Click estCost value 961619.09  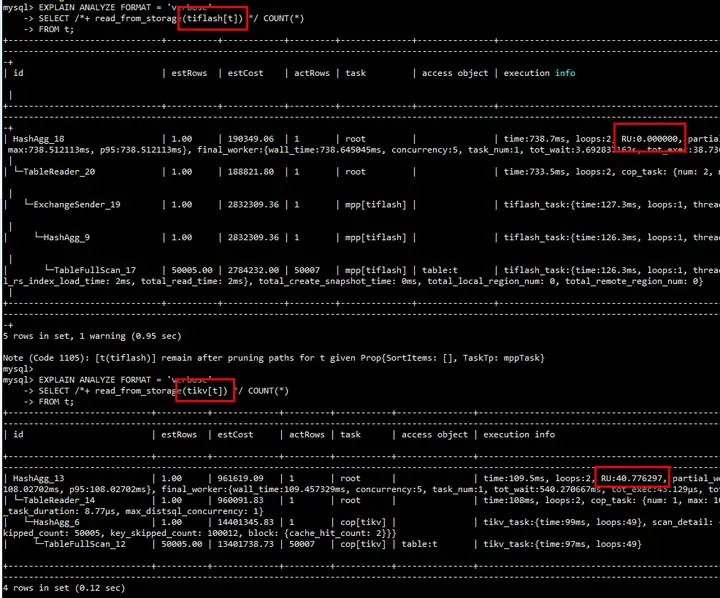[x=240, y=478]
